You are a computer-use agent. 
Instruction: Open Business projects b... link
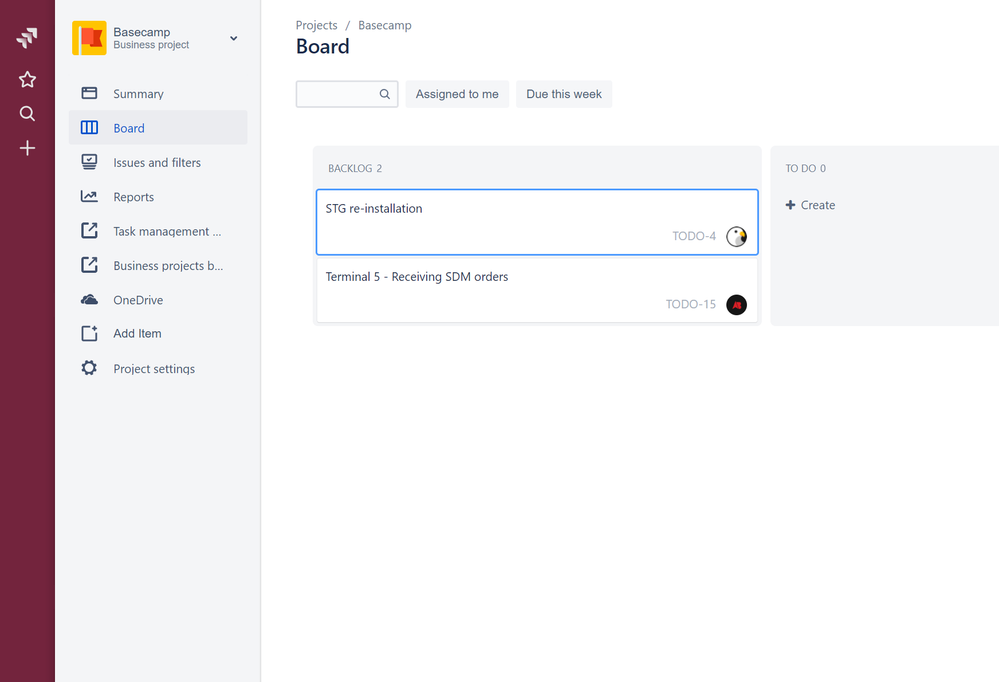coord(158,265)
